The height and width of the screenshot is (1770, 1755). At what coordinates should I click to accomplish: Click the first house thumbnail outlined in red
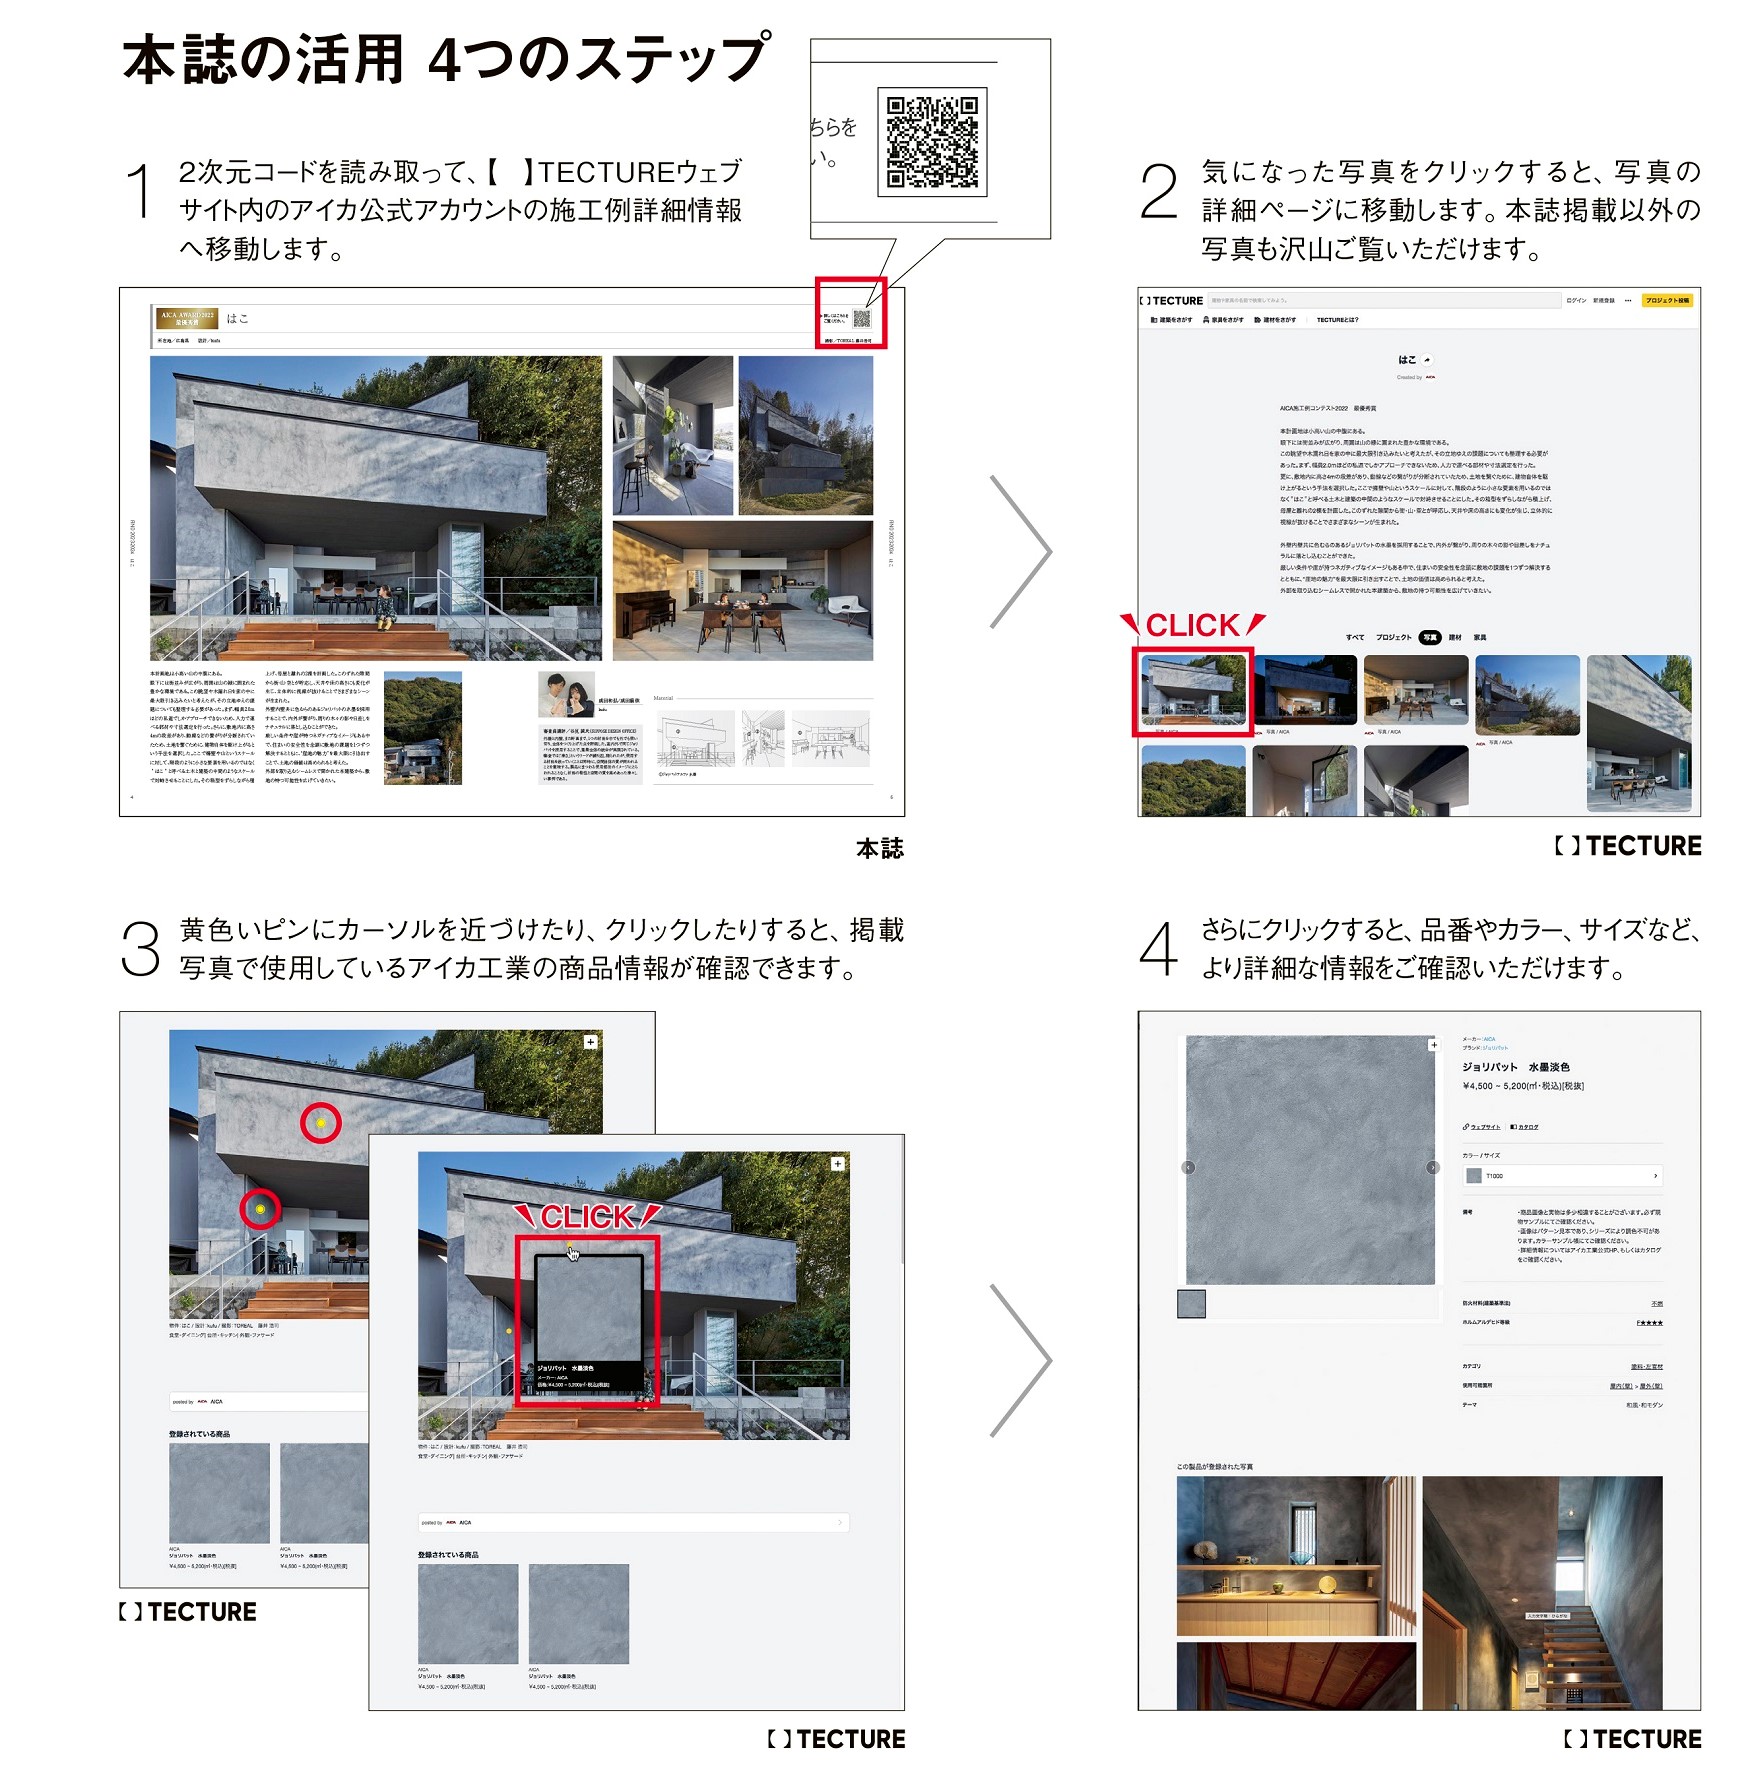pyautogui.click(x=1193, y=690)
